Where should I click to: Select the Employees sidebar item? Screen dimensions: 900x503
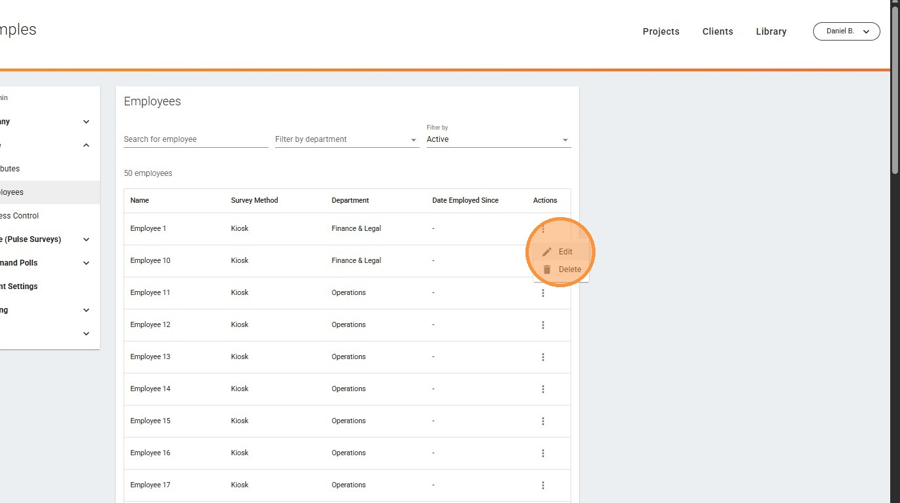click(49, 192)
